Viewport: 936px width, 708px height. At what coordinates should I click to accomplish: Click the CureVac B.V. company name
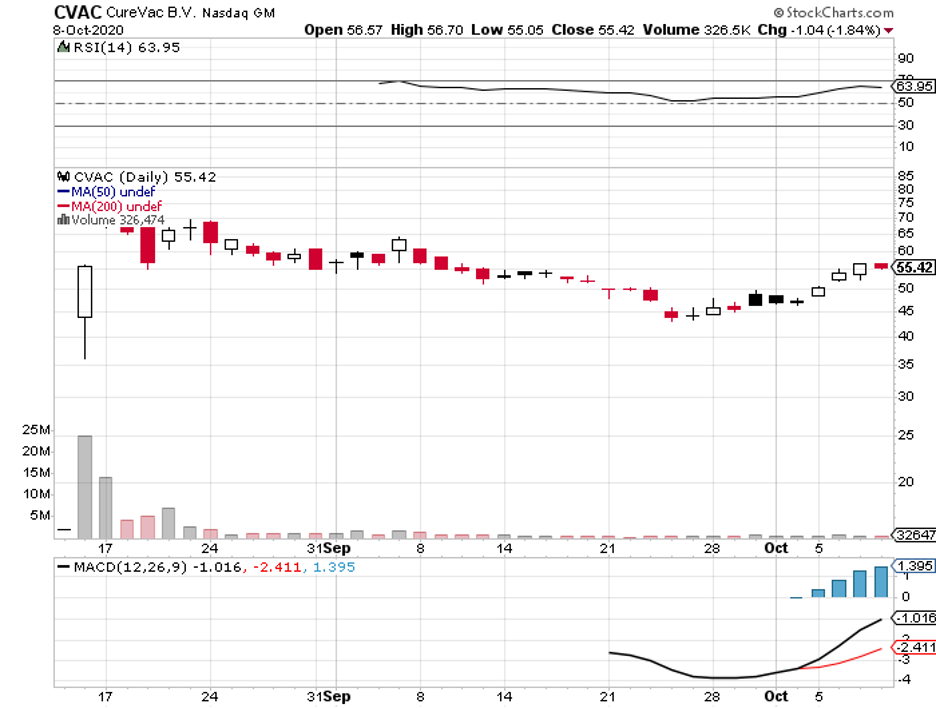click(151, 12)
